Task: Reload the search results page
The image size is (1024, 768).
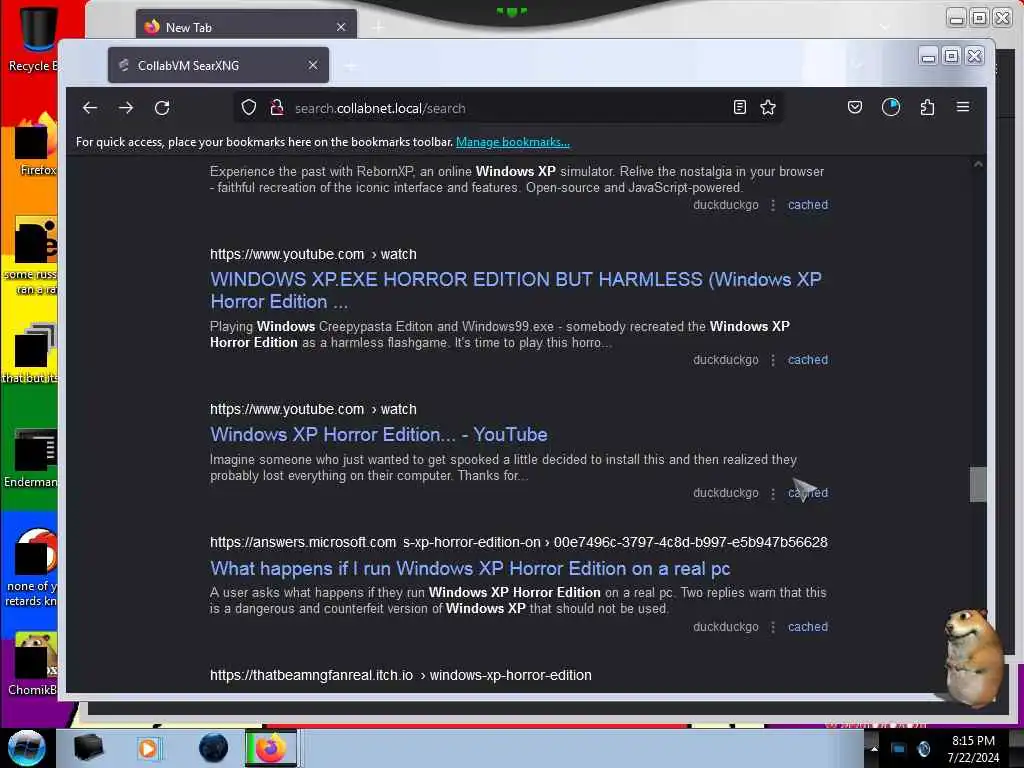Action: (162, 108)
